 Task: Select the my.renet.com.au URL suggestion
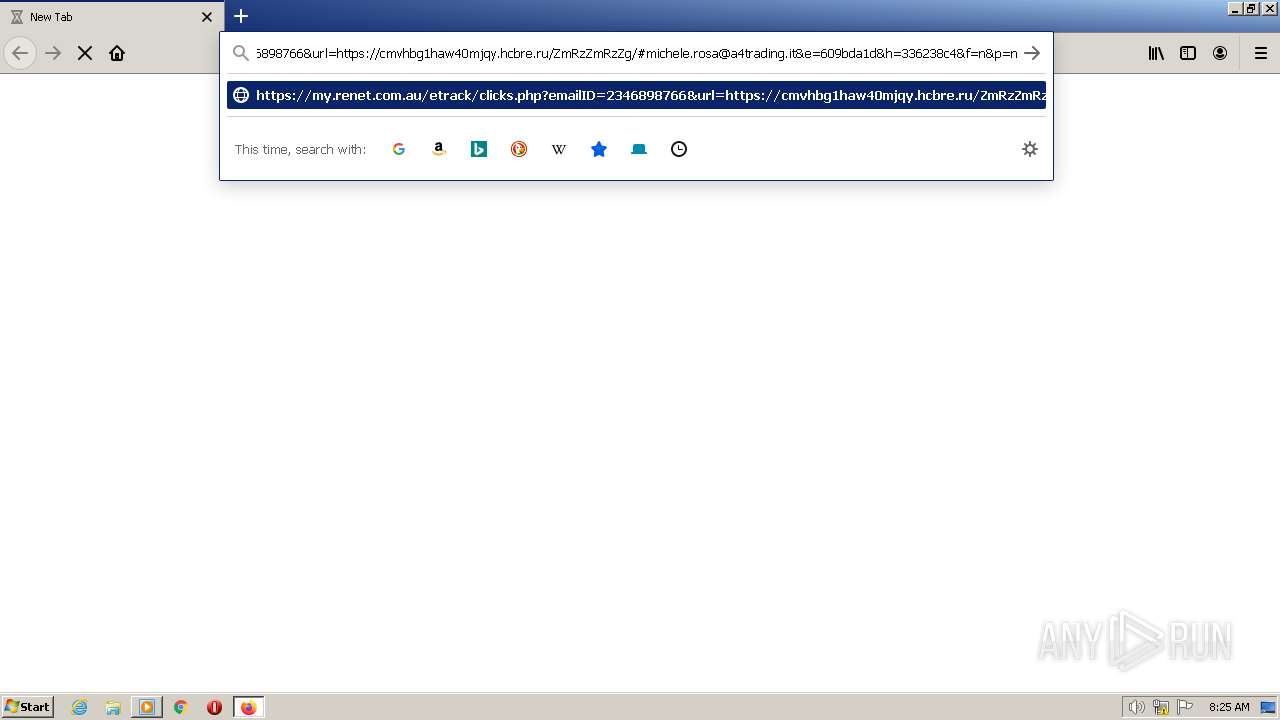636,95
